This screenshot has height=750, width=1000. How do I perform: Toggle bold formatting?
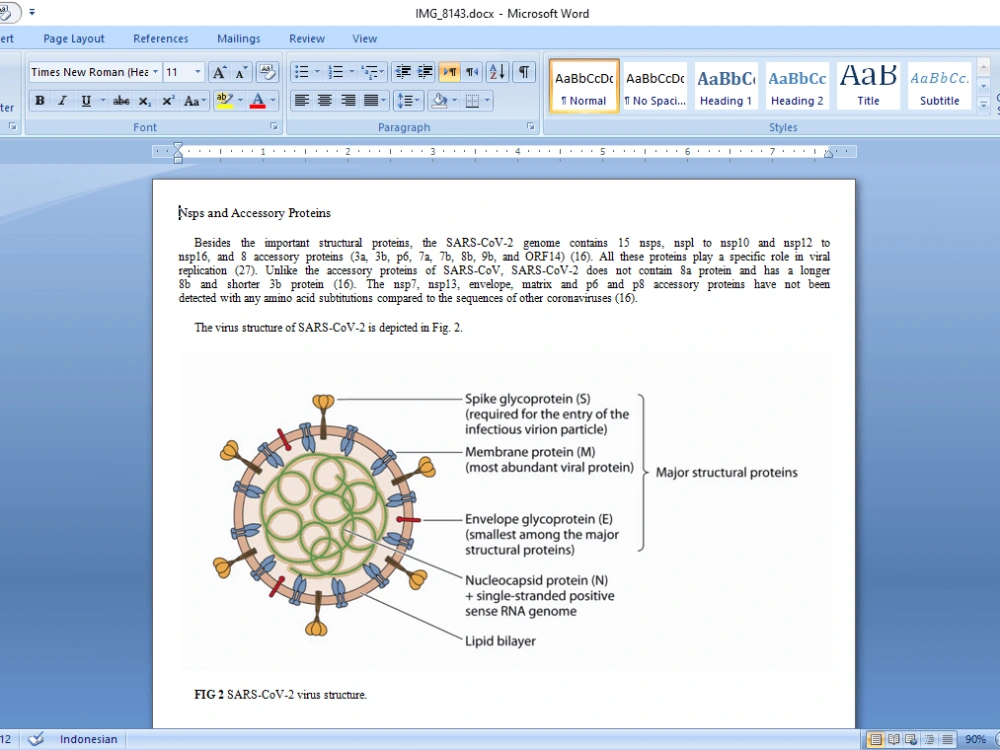point(40,100)
